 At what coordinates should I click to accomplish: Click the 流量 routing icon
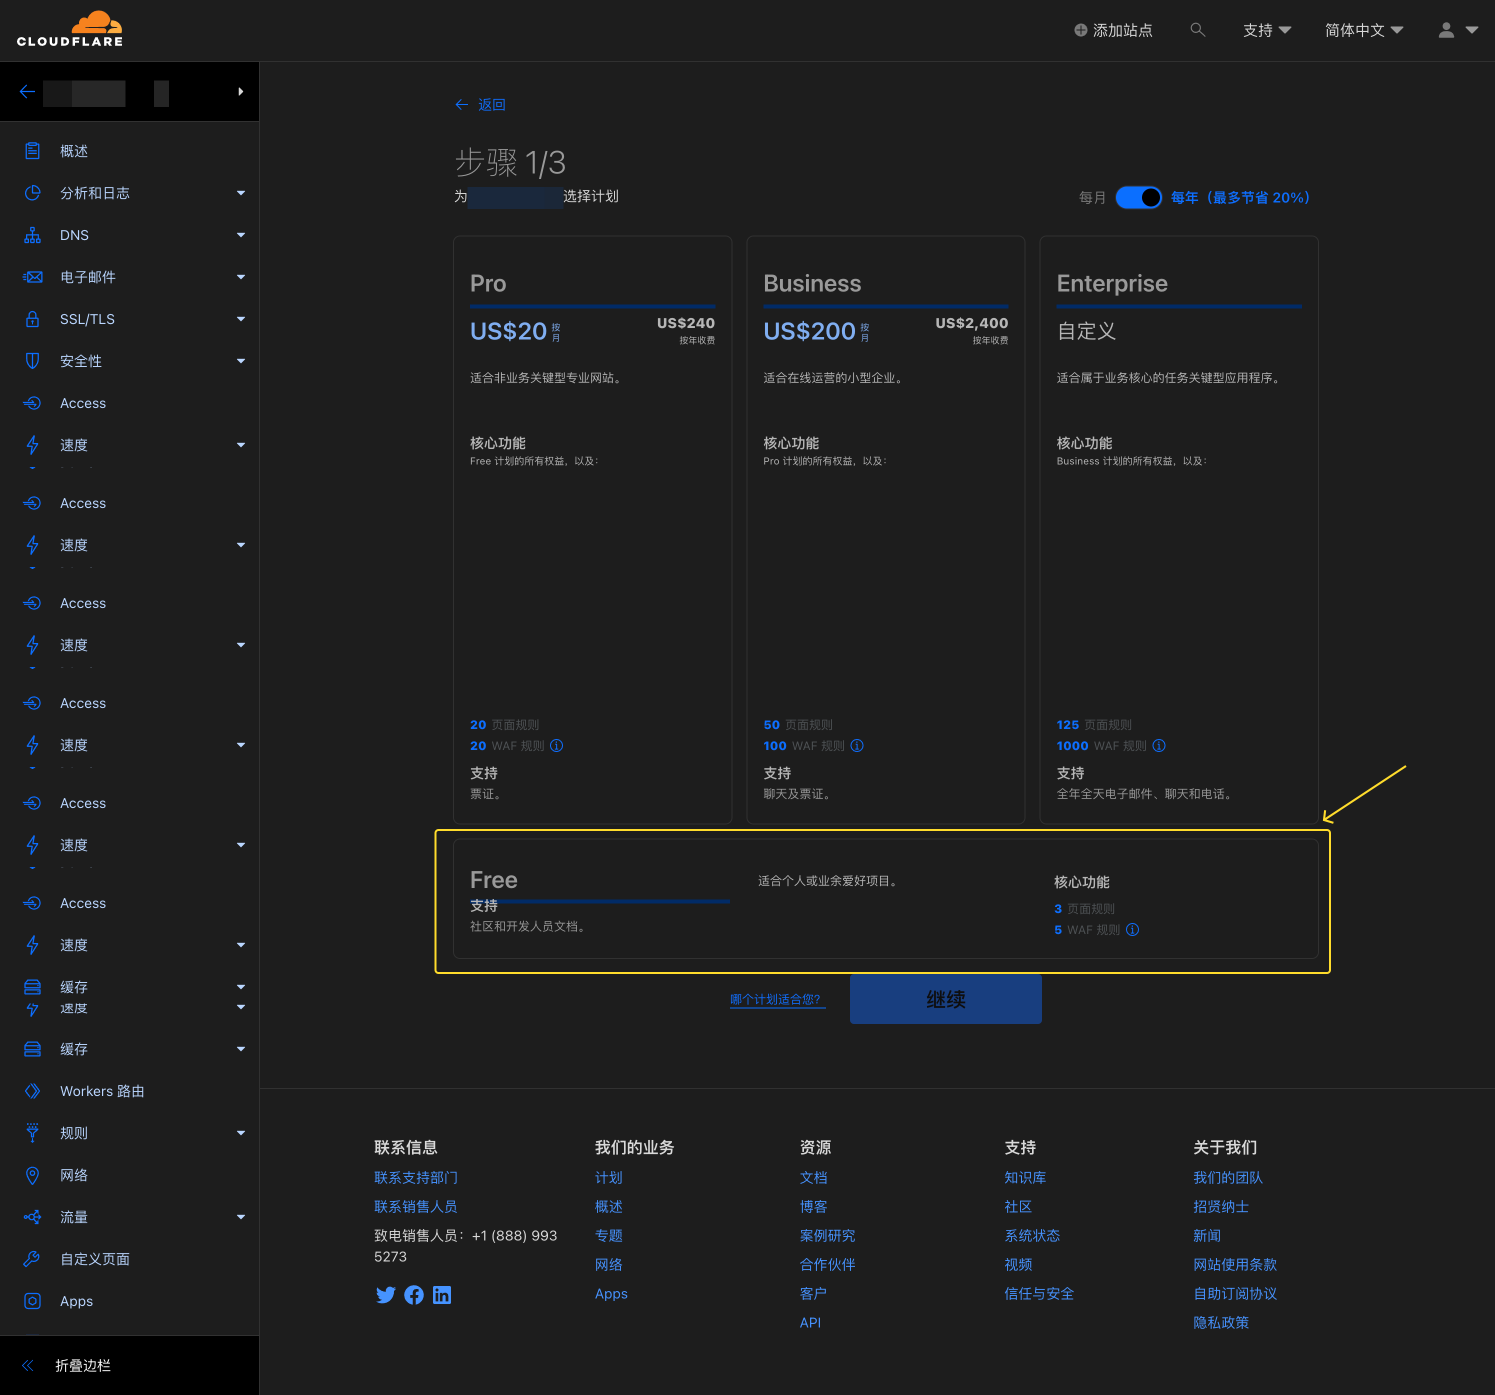pos(32,1217)
